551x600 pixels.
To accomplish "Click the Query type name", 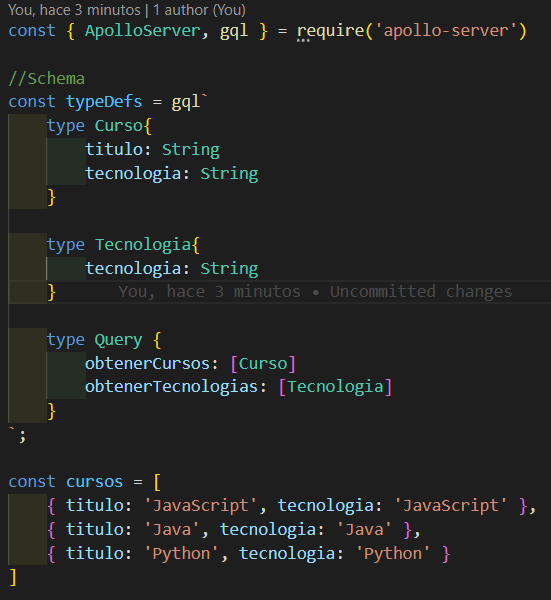I will [119, 340].
